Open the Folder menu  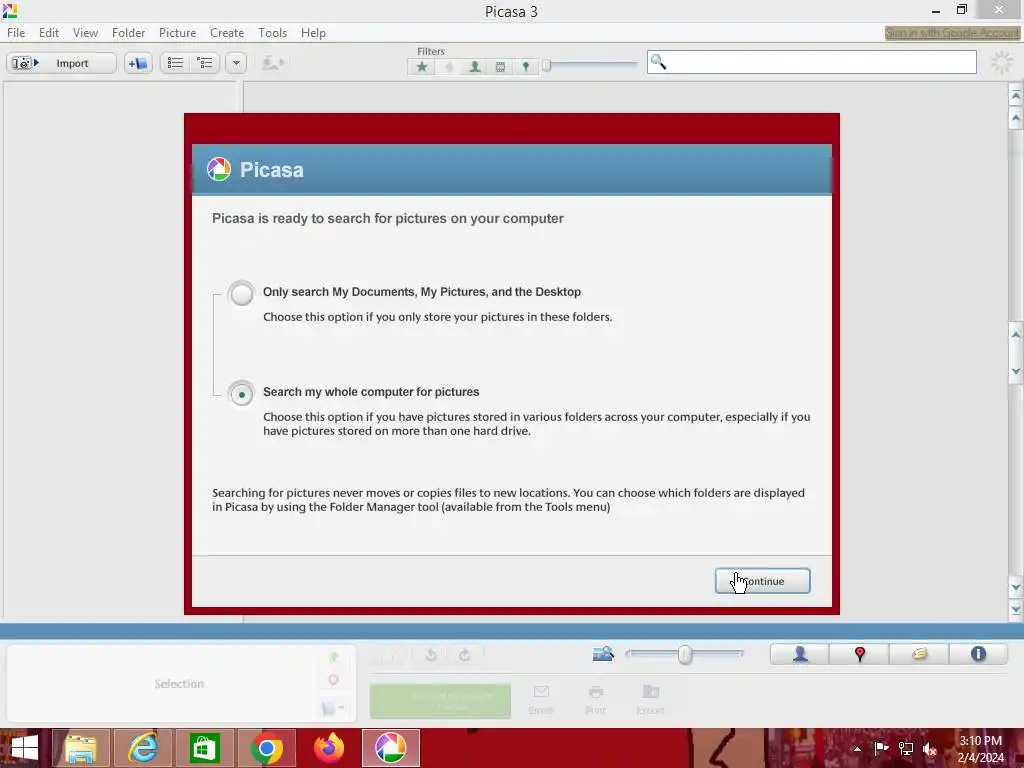point(128,33)
